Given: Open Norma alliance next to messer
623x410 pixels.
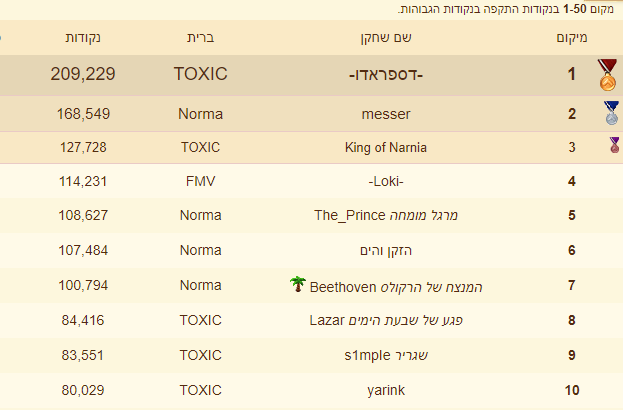Looking at the screenshot, I should click(200, 114).
